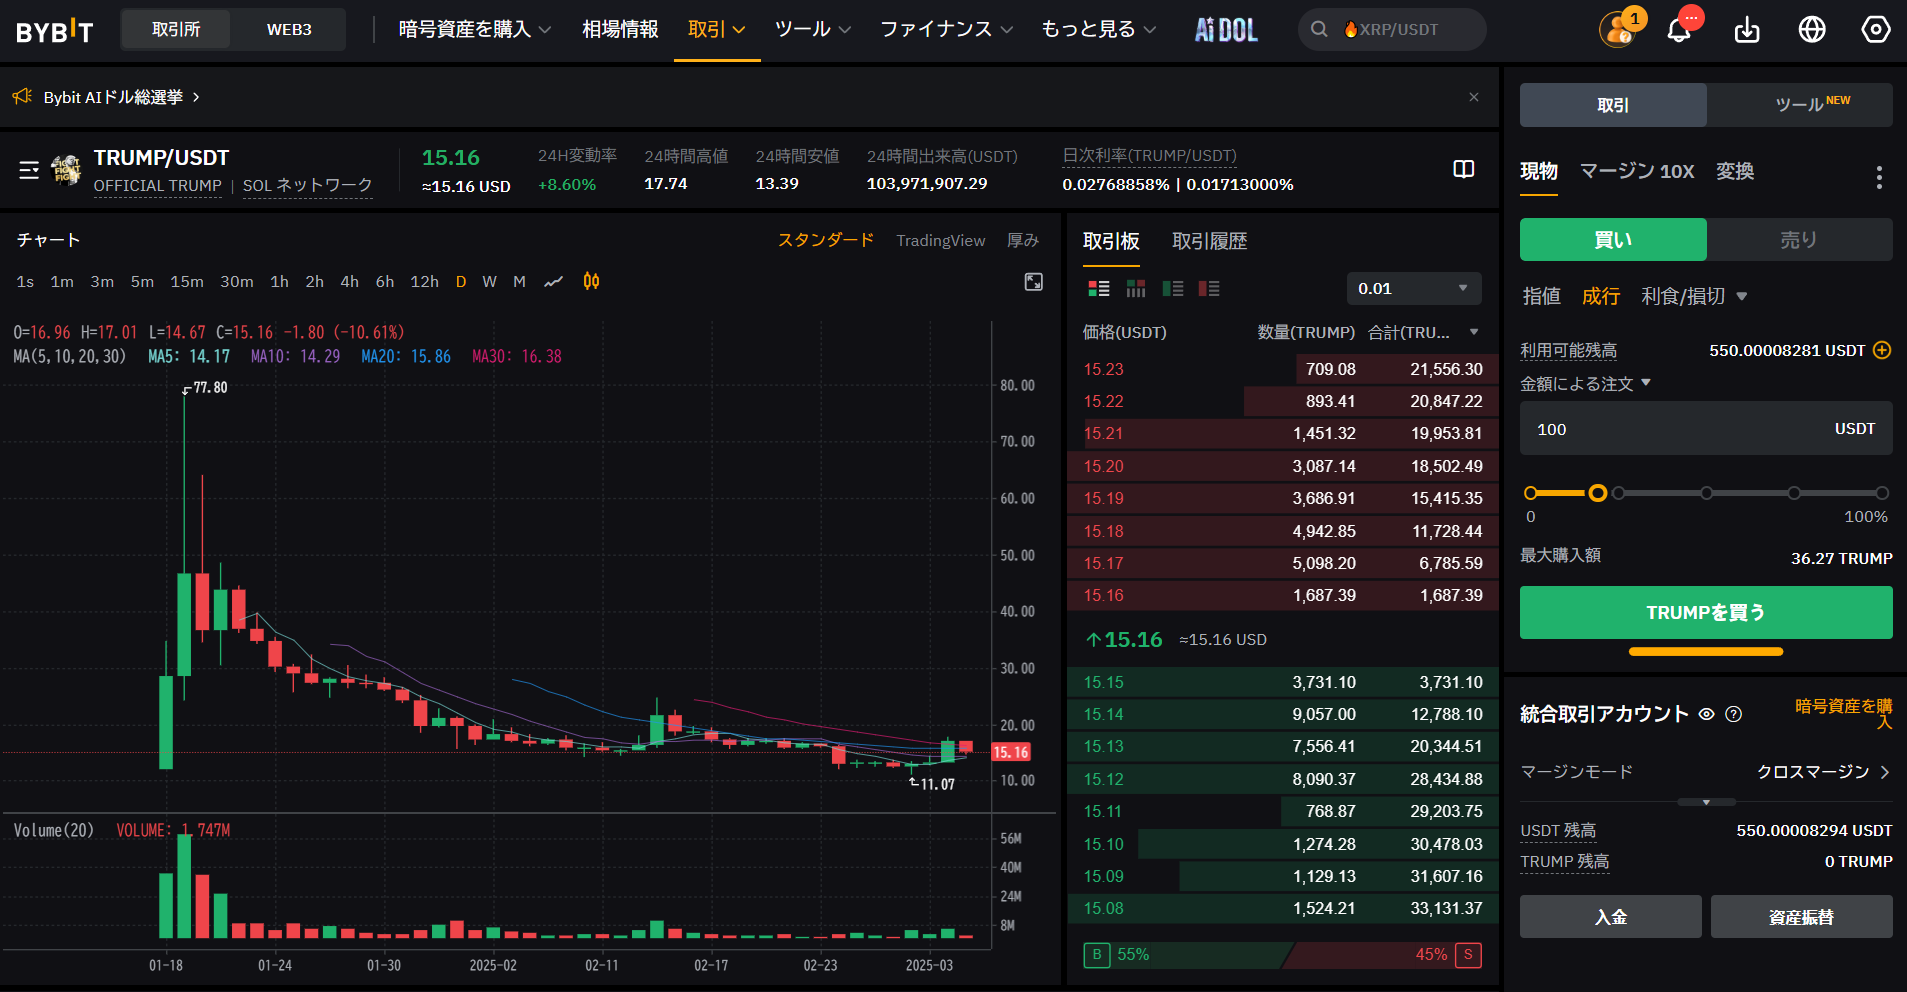Open the language globe icon
Viewport: 1907px width, 992px height.
pyautogui.click(x=1812, y=30)
